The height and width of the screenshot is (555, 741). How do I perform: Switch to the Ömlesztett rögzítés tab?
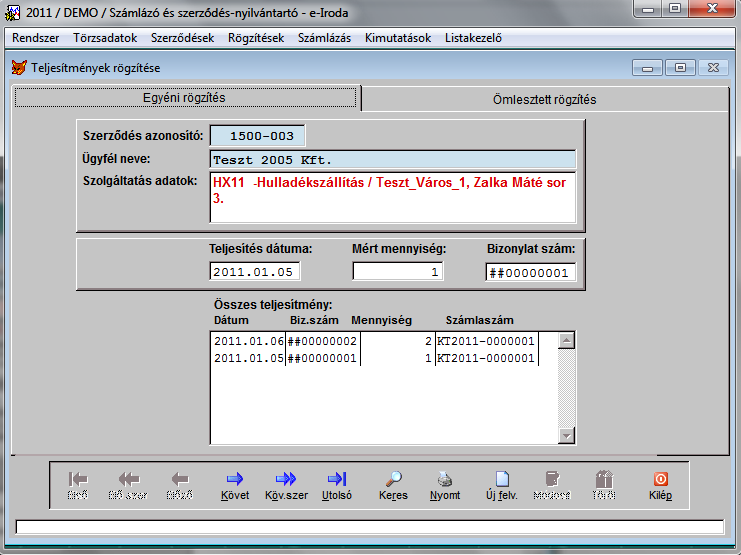click(x=544, y=99)
